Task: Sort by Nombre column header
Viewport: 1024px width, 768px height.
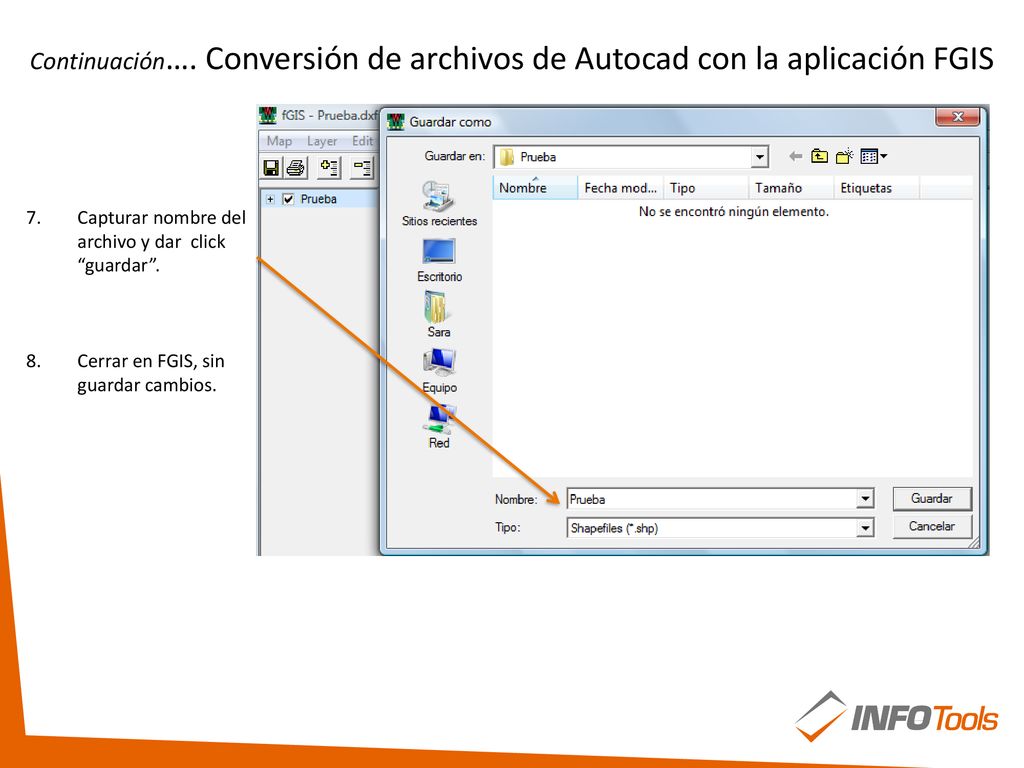Action: (535, 188)
